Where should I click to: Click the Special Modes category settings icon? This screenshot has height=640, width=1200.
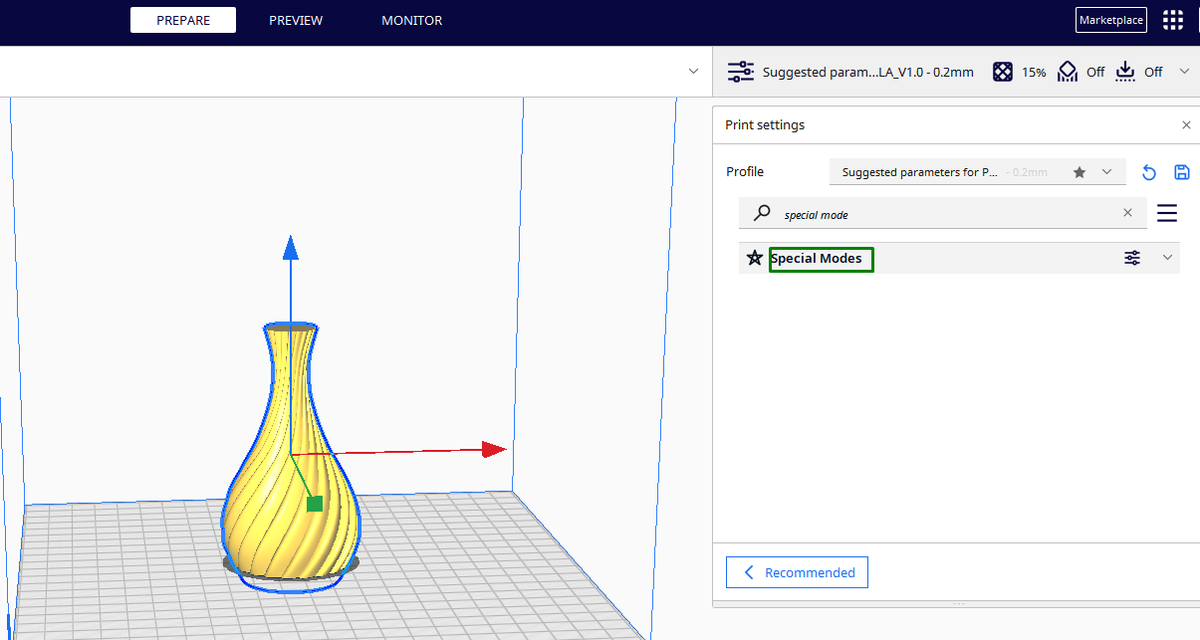coord(1131,257)
